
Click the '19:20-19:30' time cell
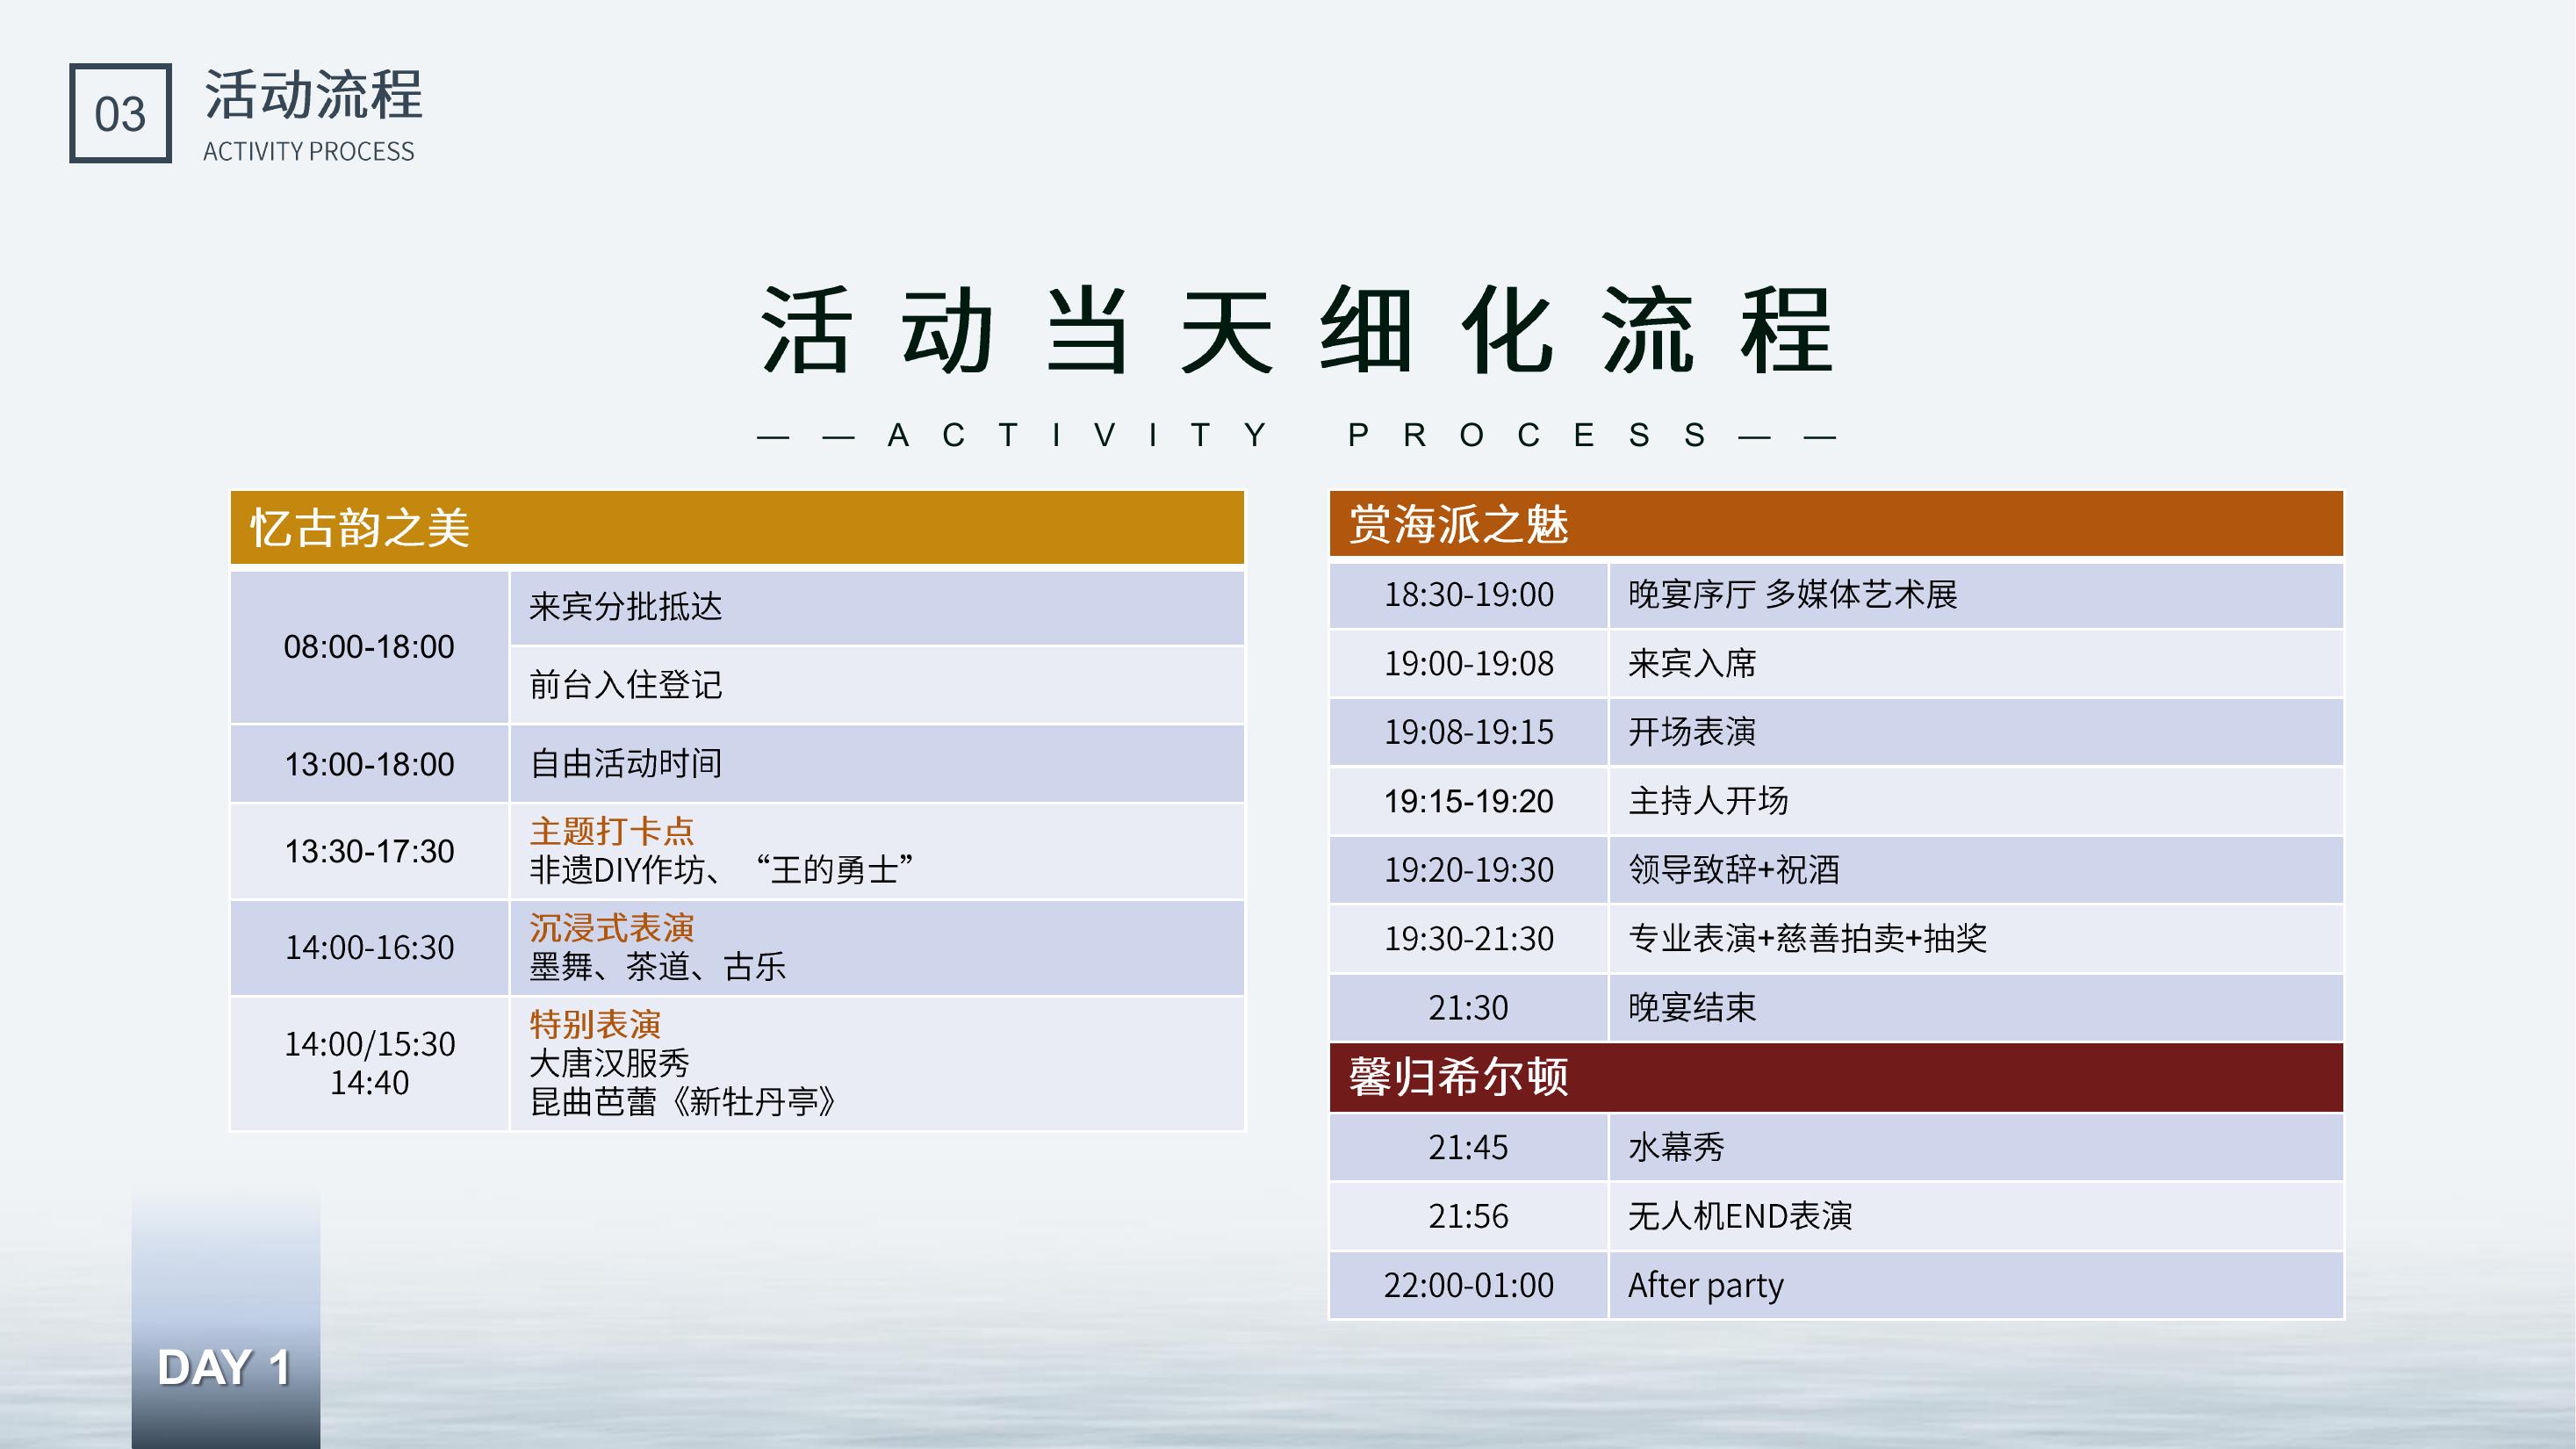point(1468,870)
